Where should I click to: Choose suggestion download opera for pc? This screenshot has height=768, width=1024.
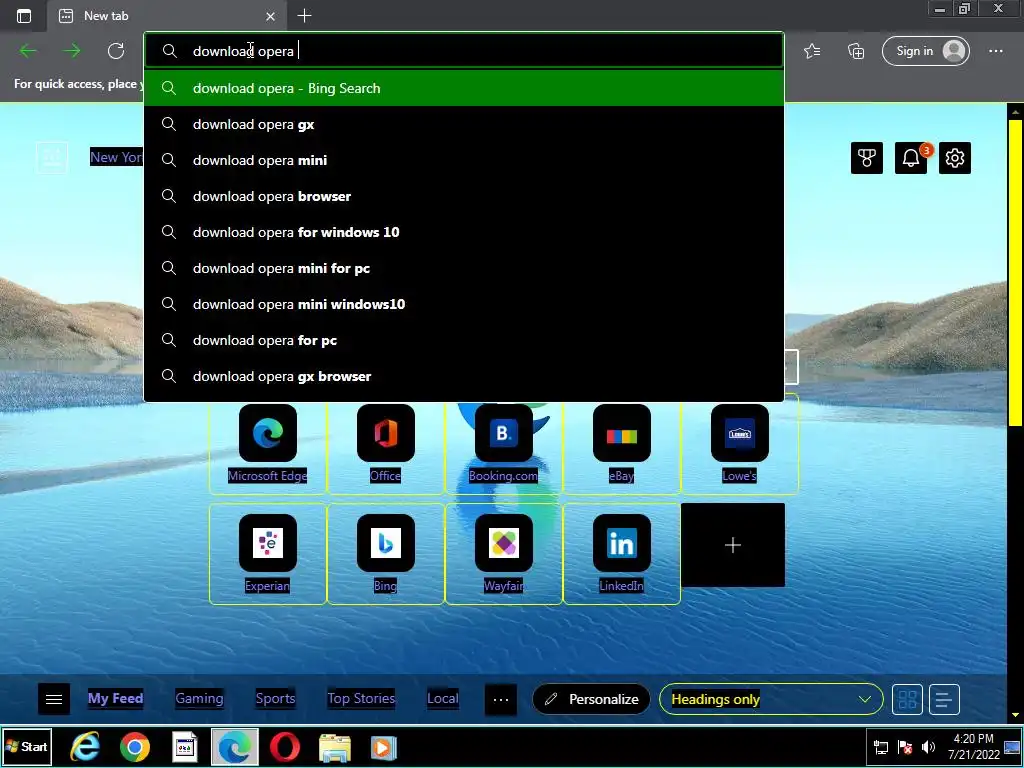tap(464, 340)
